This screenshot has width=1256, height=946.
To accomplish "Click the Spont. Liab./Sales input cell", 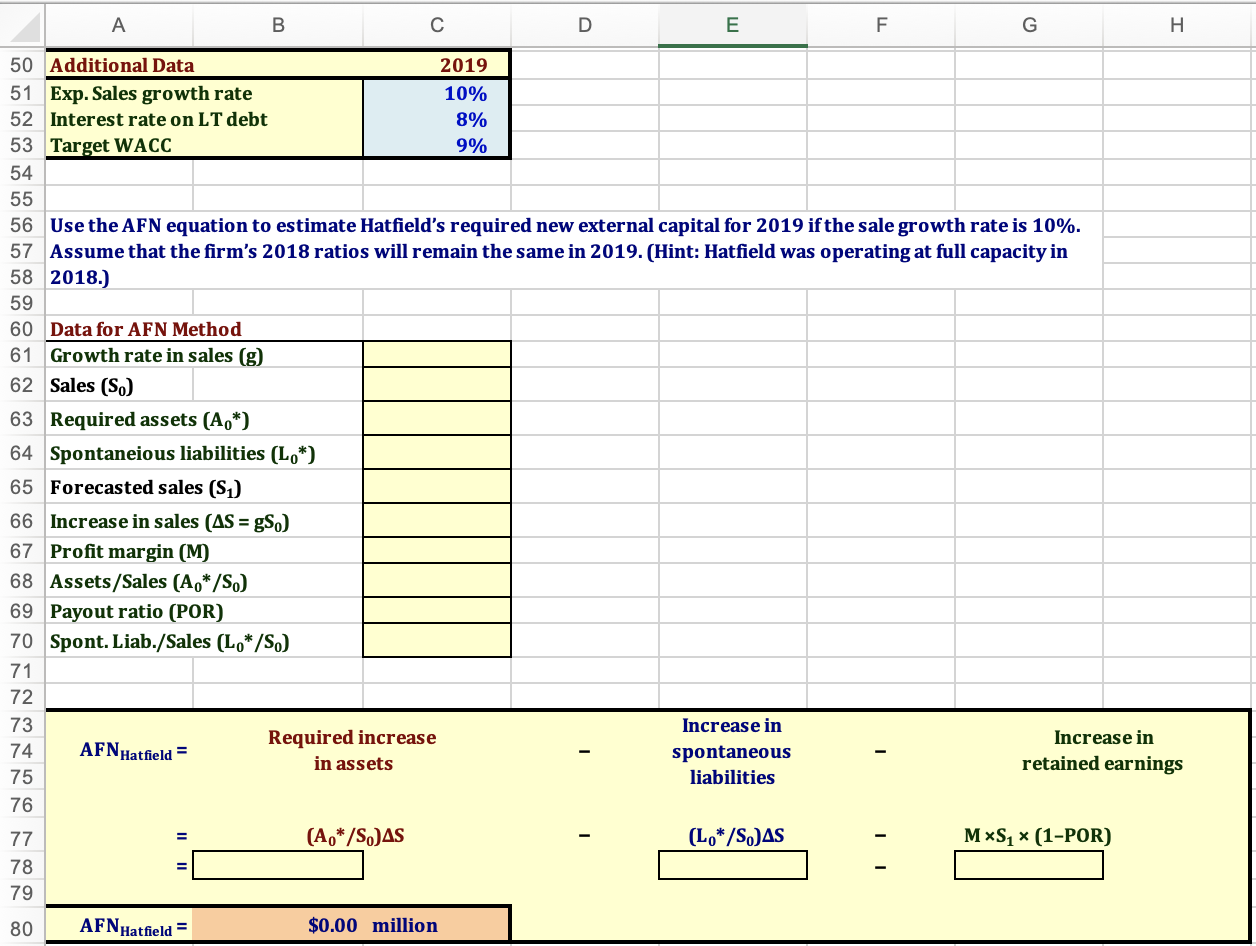I will point(437,641).
